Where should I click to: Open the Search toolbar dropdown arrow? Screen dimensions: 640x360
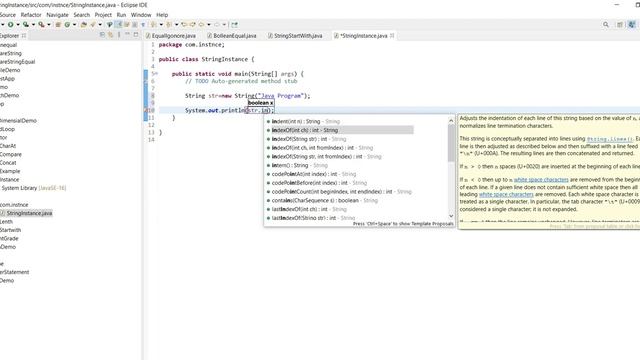tap(100, 24)
